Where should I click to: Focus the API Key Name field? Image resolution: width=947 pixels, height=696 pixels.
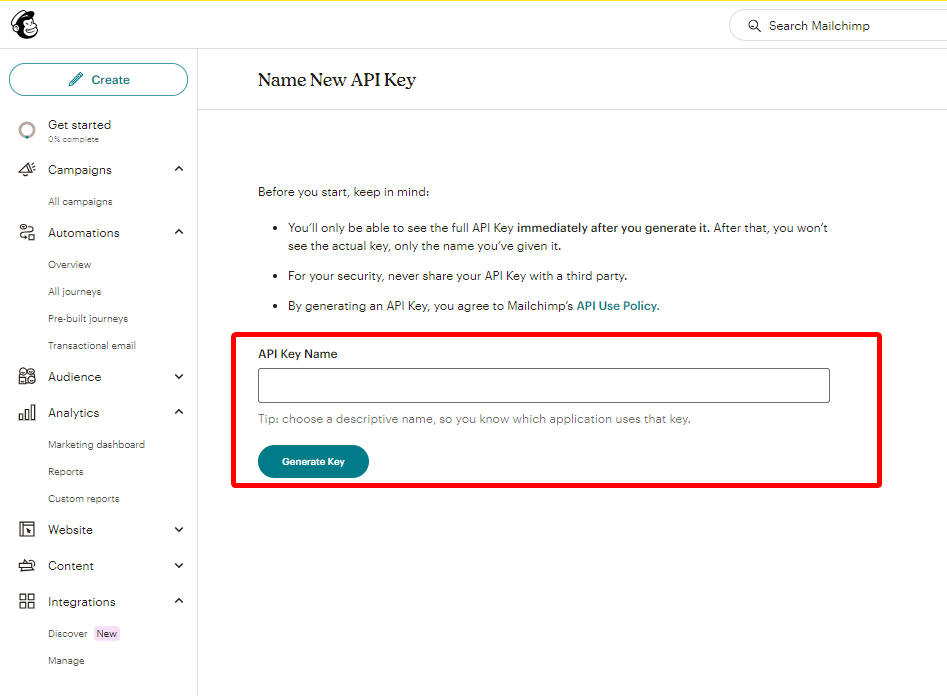click(x=544, y=385)
